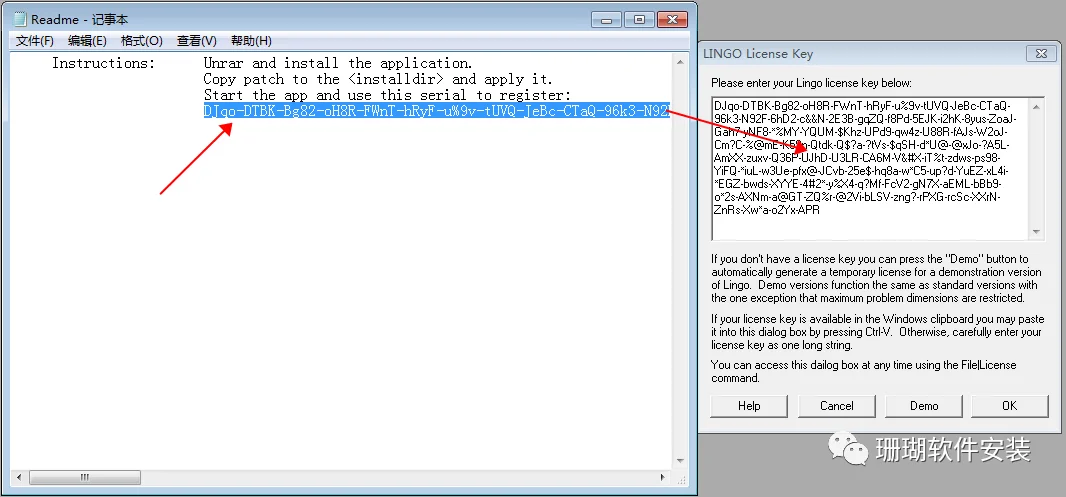Click the 'Instructions:' text in Notepad
1066x497 pixels.
coord(103,63)
